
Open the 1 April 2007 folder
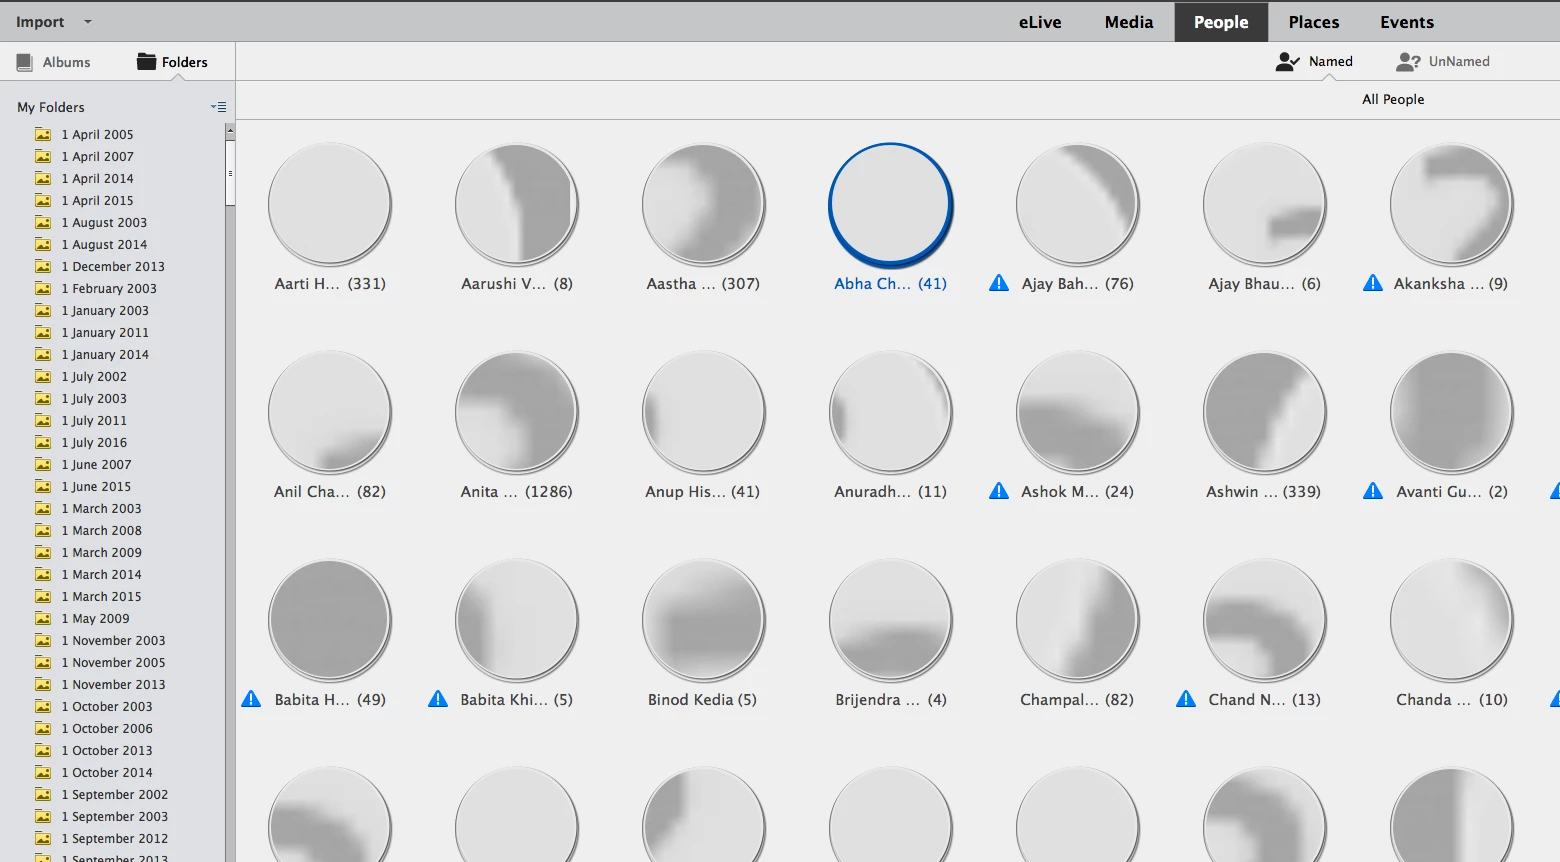tap(97, 156)
